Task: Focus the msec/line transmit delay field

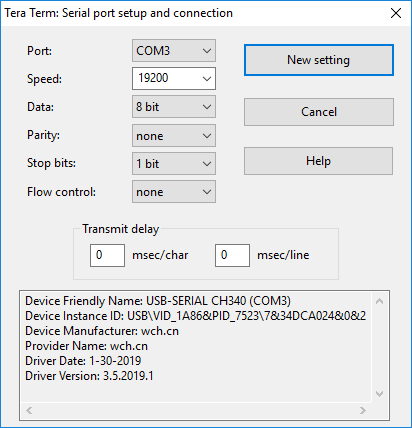Action: pos(232,255)
